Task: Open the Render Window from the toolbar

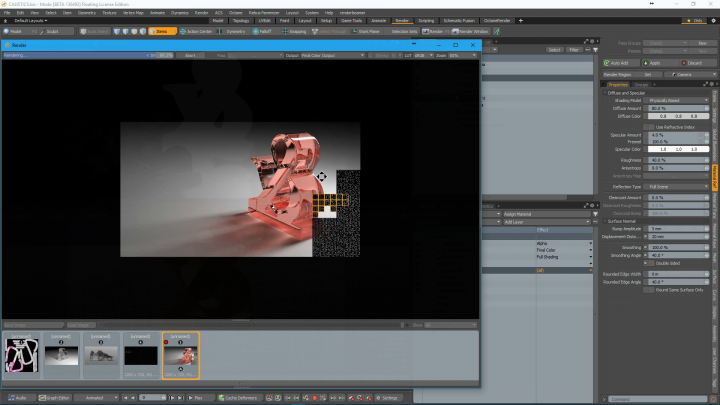Action: click(x=471, y=31)
